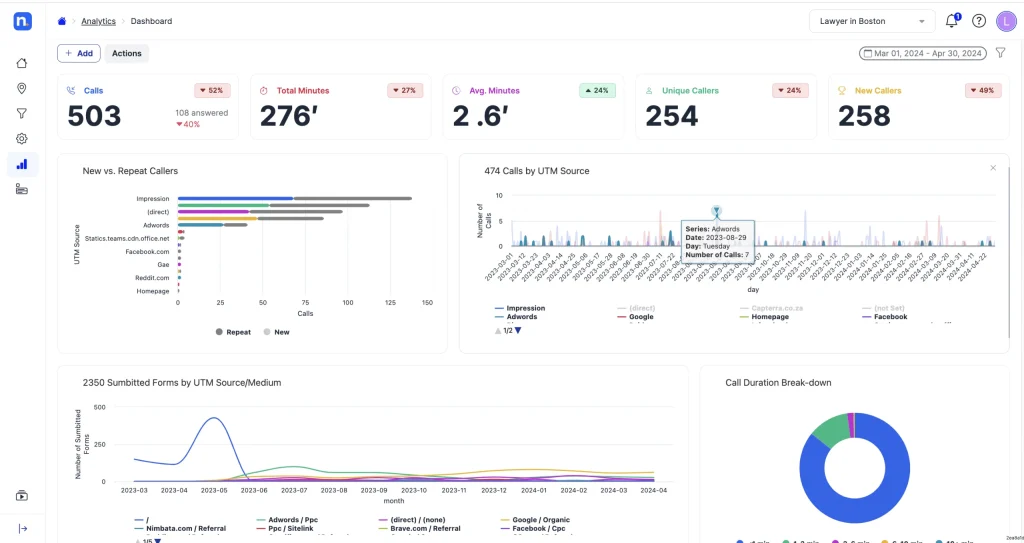This screenshot has width=1024, height=543.
Task: Toggle Nimbata.com / Referral legend series
Action: tap(180, 529)
